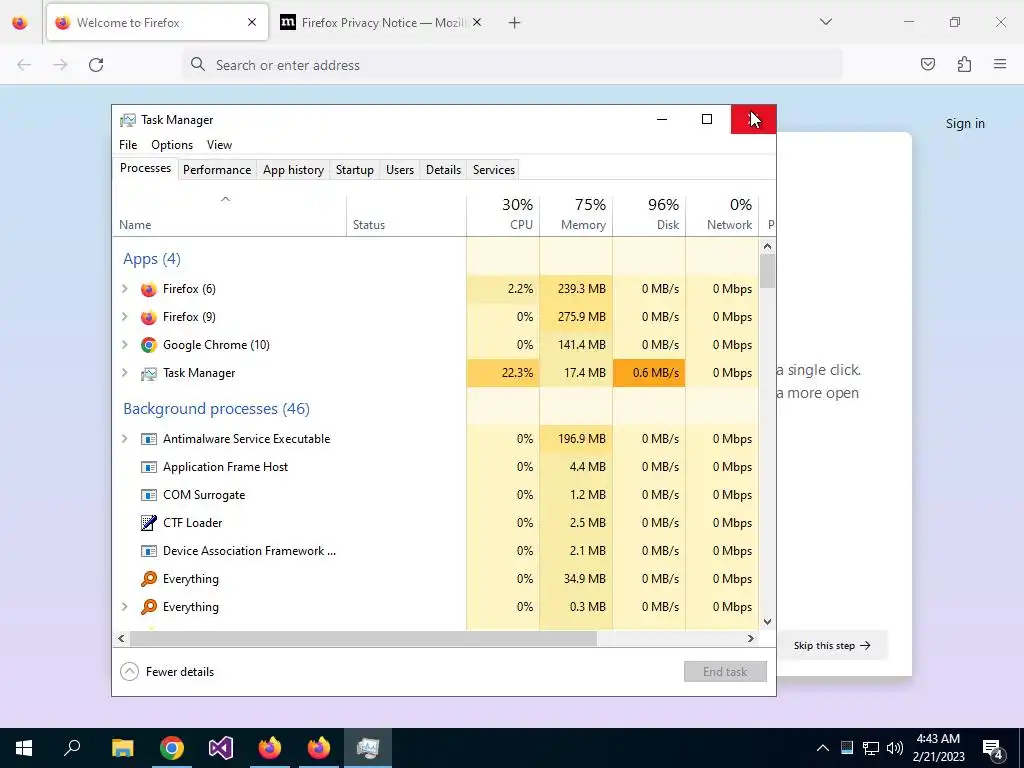Open the notification center icon
The image size is (1024, 768).
993,749
